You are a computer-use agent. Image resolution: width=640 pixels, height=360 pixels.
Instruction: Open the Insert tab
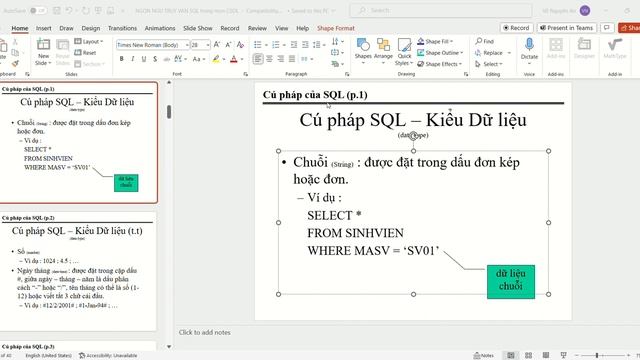pyautogui.click(x=44, y=28)
